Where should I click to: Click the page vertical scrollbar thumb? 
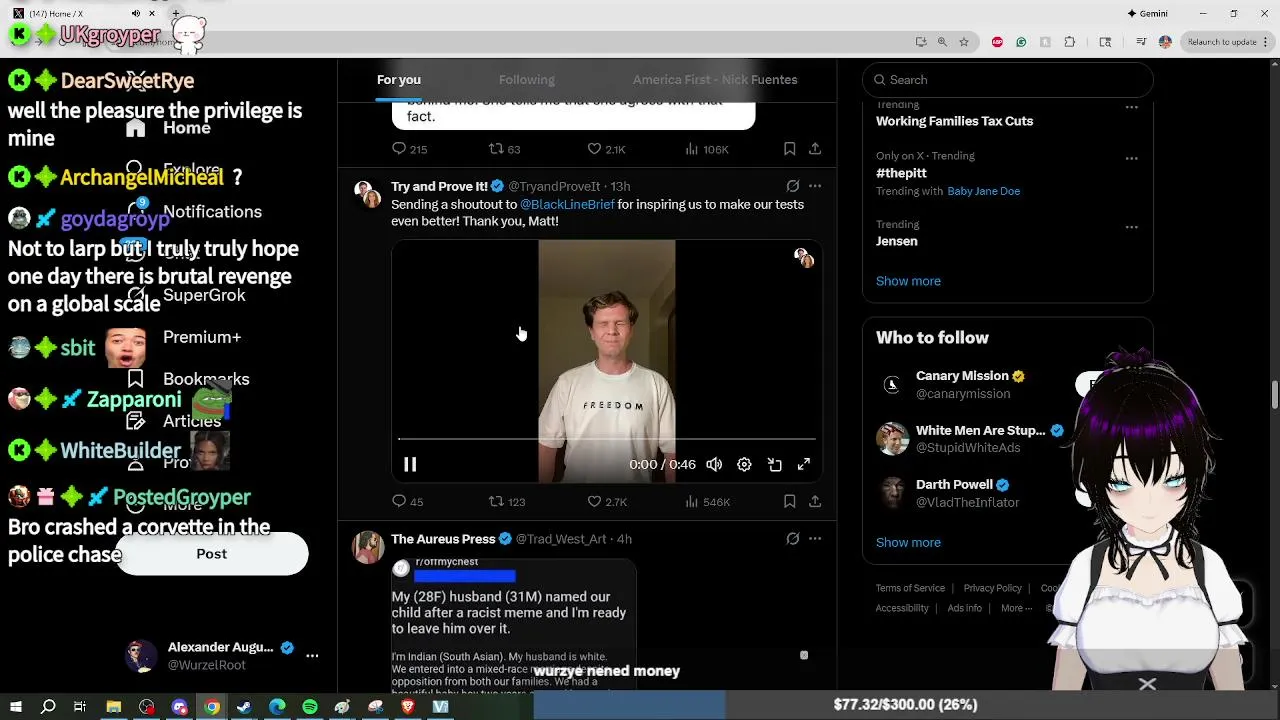pyautogui.click(x=1275, y=394)
